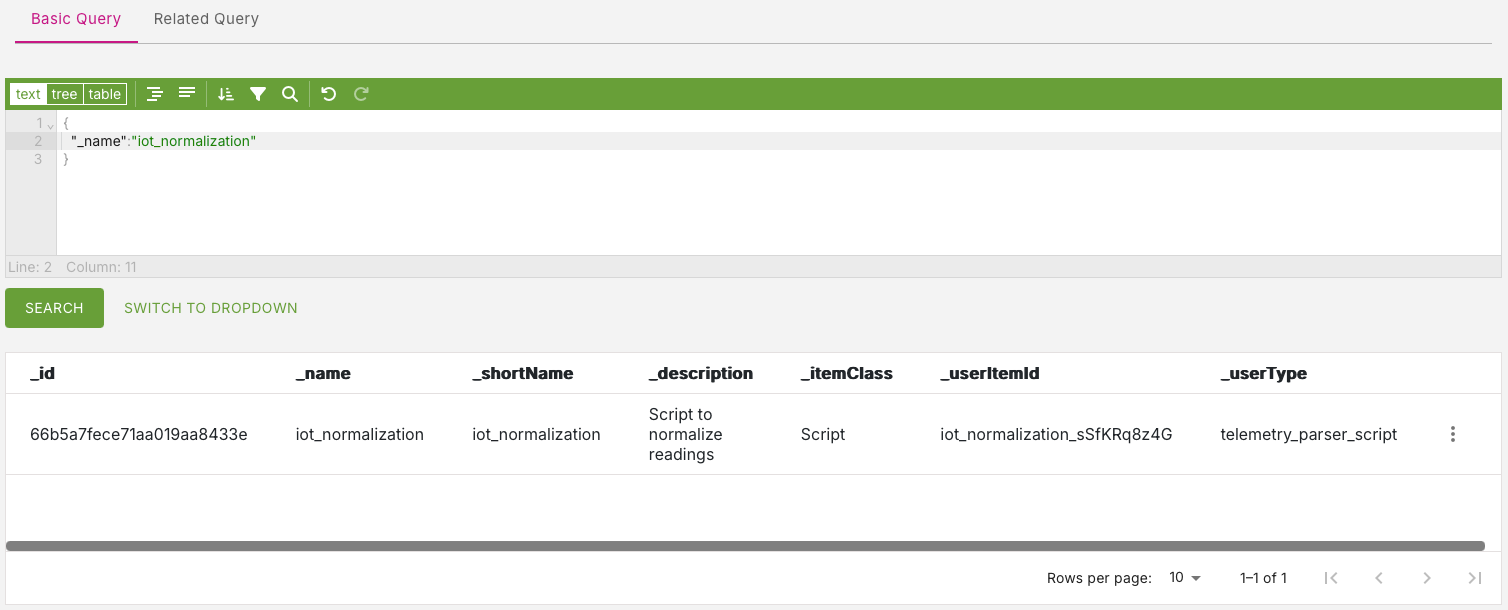Open the row actions three-dot menu

pos(1452,434)
